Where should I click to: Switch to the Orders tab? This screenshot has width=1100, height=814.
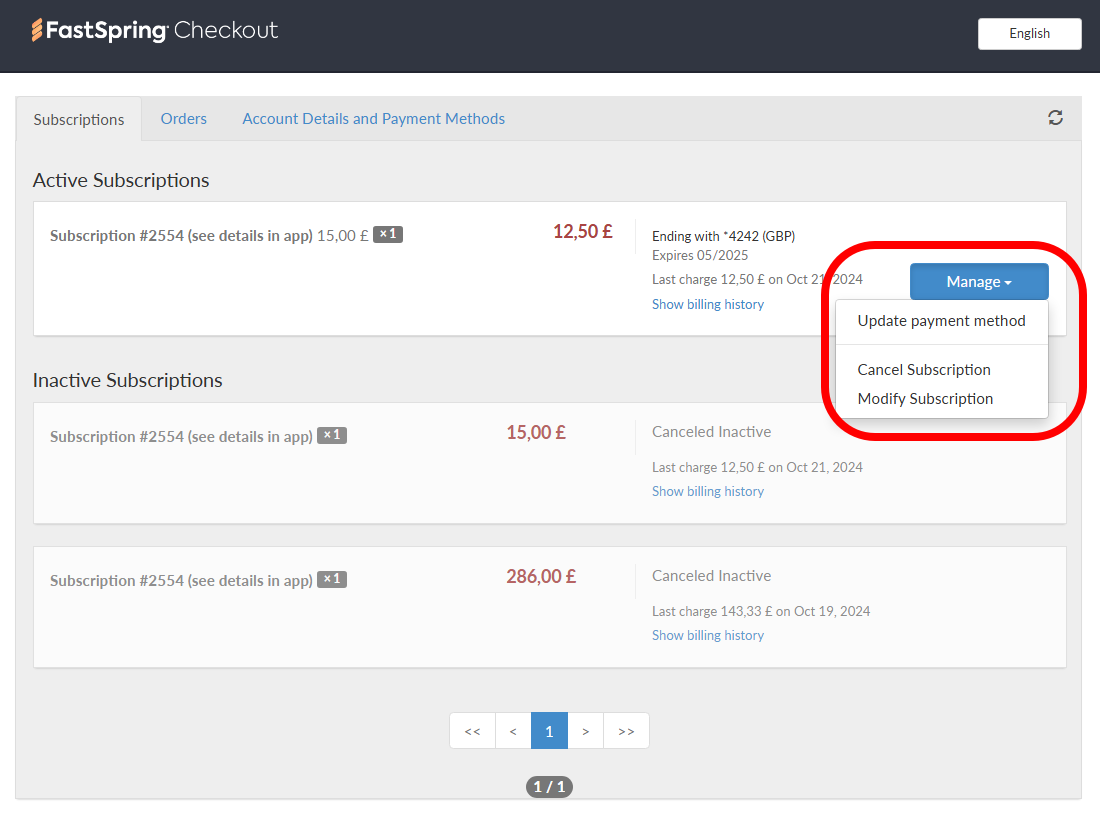coord(184,118)
